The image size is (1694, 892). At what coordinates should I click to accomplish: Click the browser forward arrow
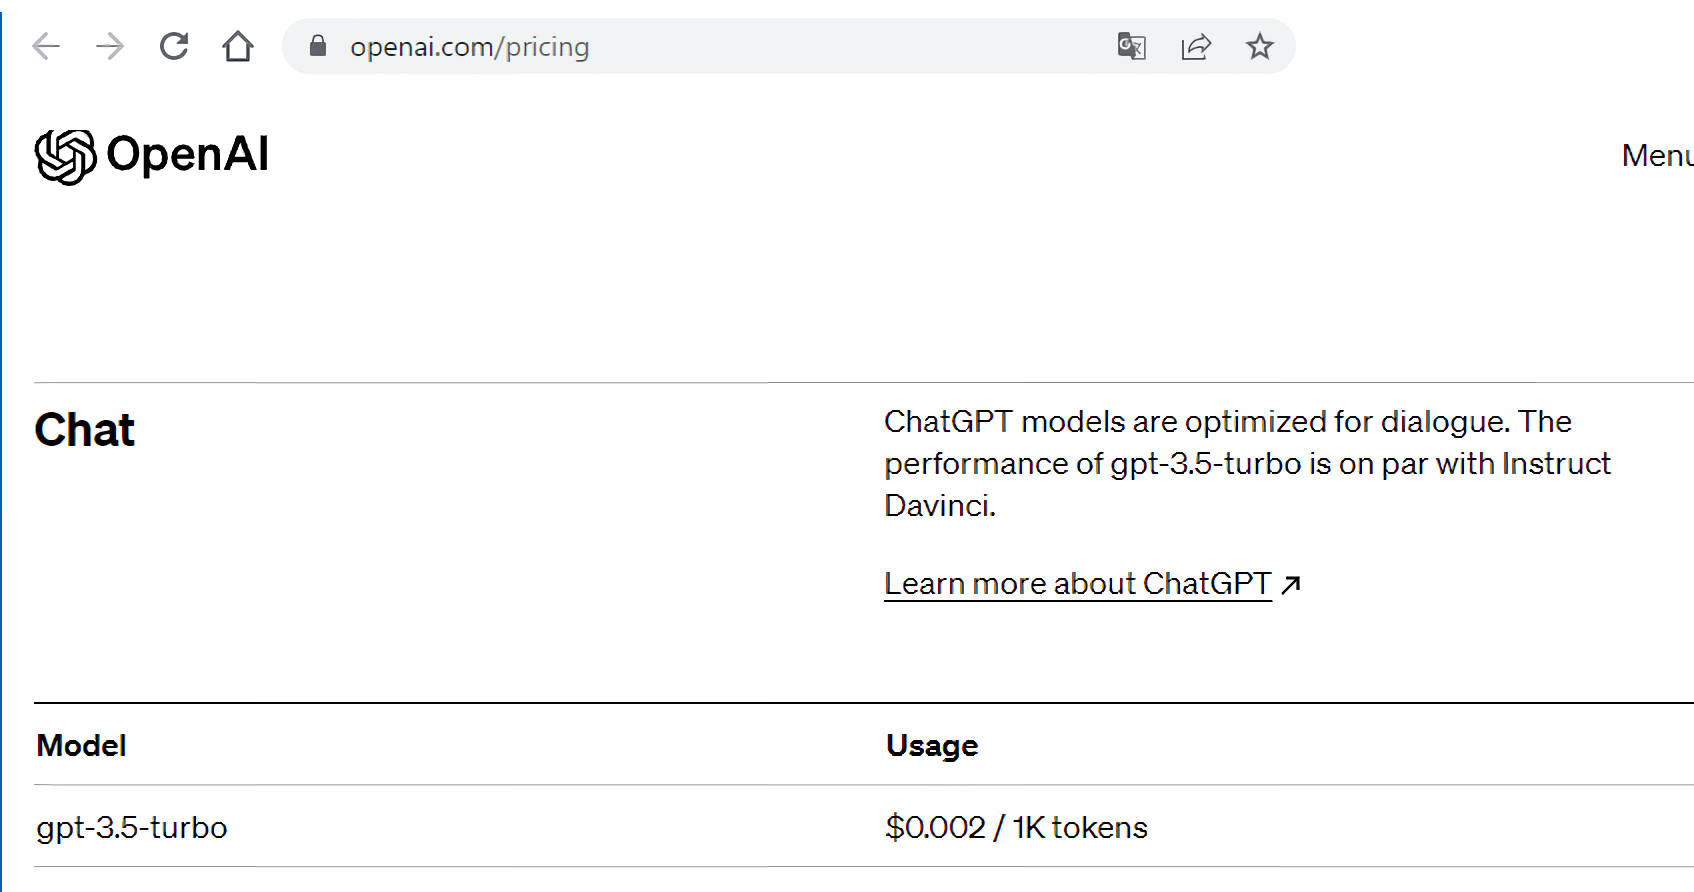109,46
